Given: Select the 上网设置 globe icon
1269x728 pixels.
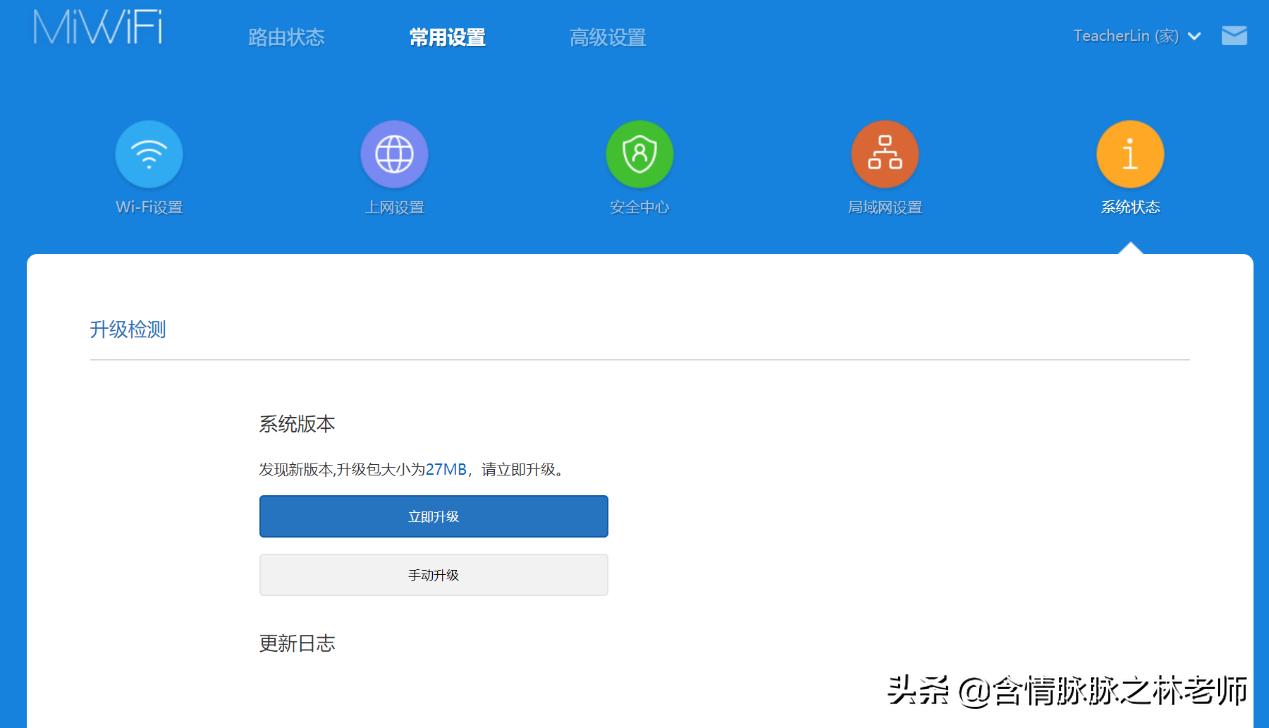Looking at the screenshot, I should [x=394, y=153].
